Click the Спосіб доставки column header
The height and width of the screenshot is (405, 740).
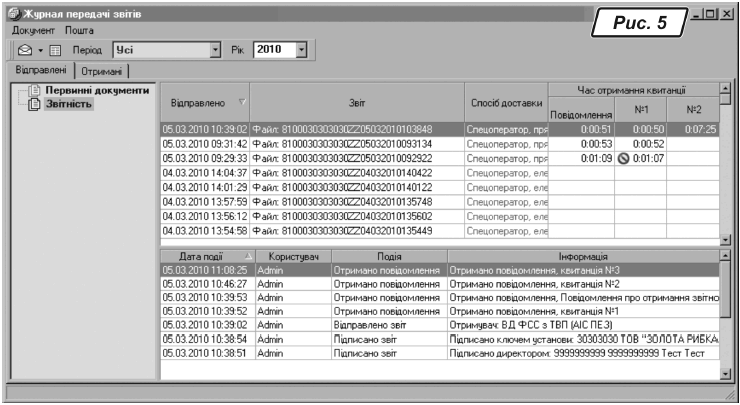click(505, 103)
